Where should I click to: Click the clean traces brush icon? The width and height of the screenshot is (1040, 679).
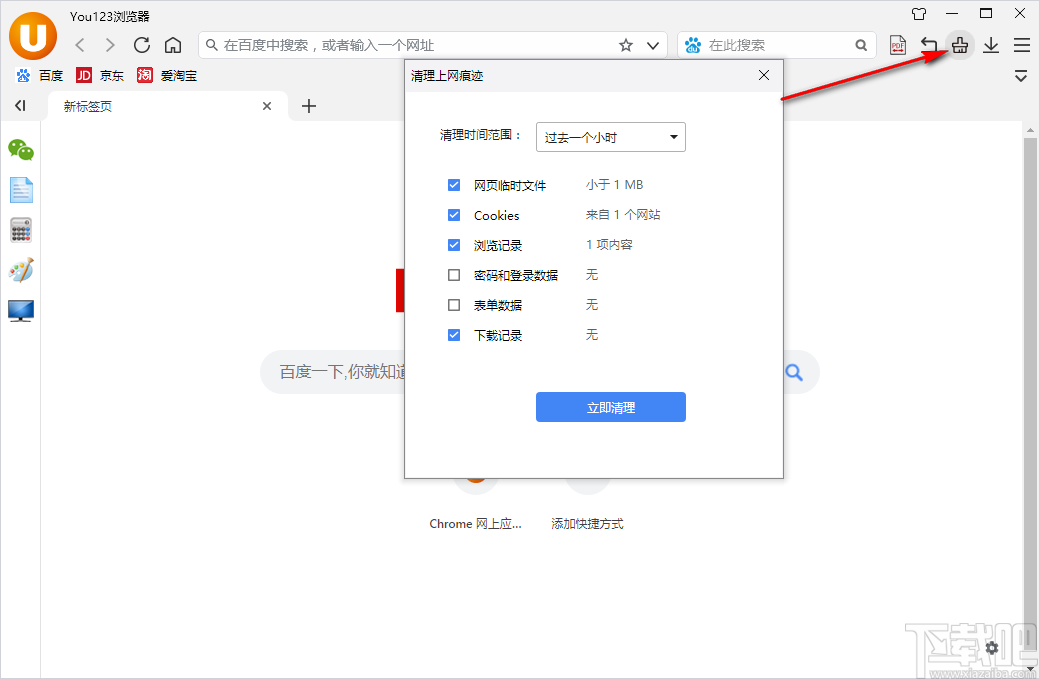pos(959,44)
